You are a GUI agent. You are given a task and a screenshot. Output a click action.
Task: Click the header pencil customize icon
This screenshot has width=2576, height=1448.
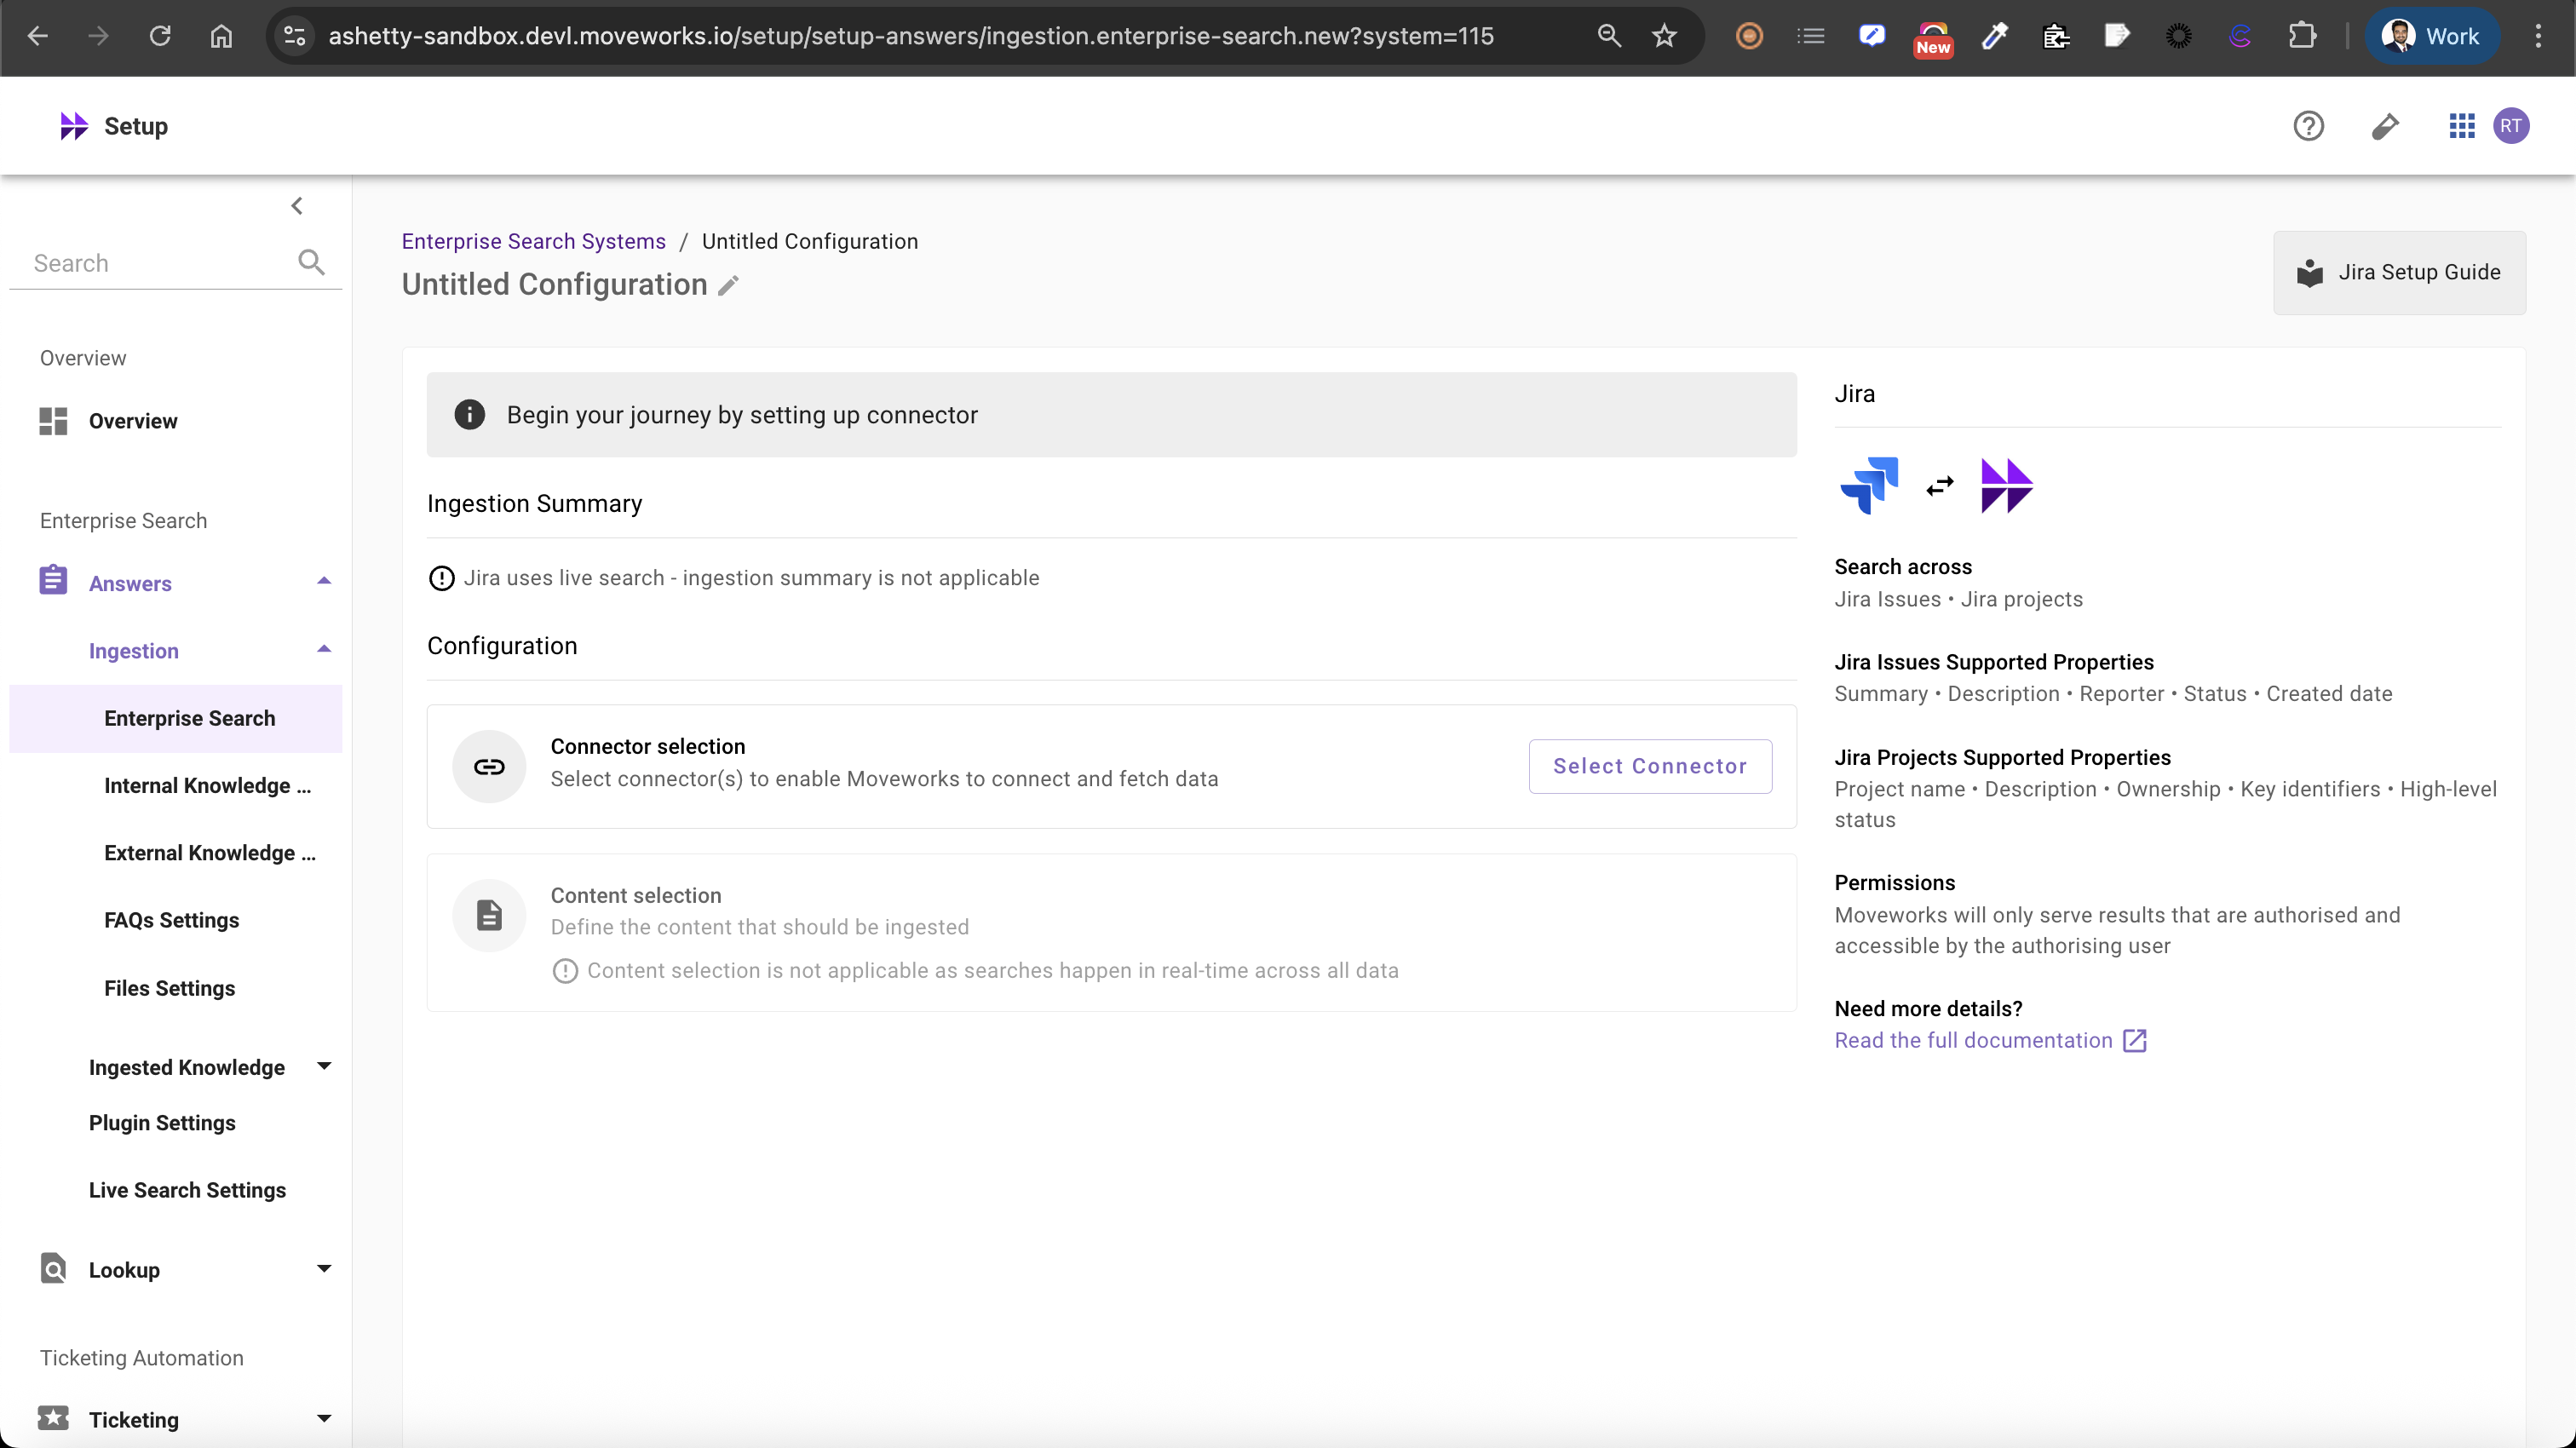[2385, 126]
